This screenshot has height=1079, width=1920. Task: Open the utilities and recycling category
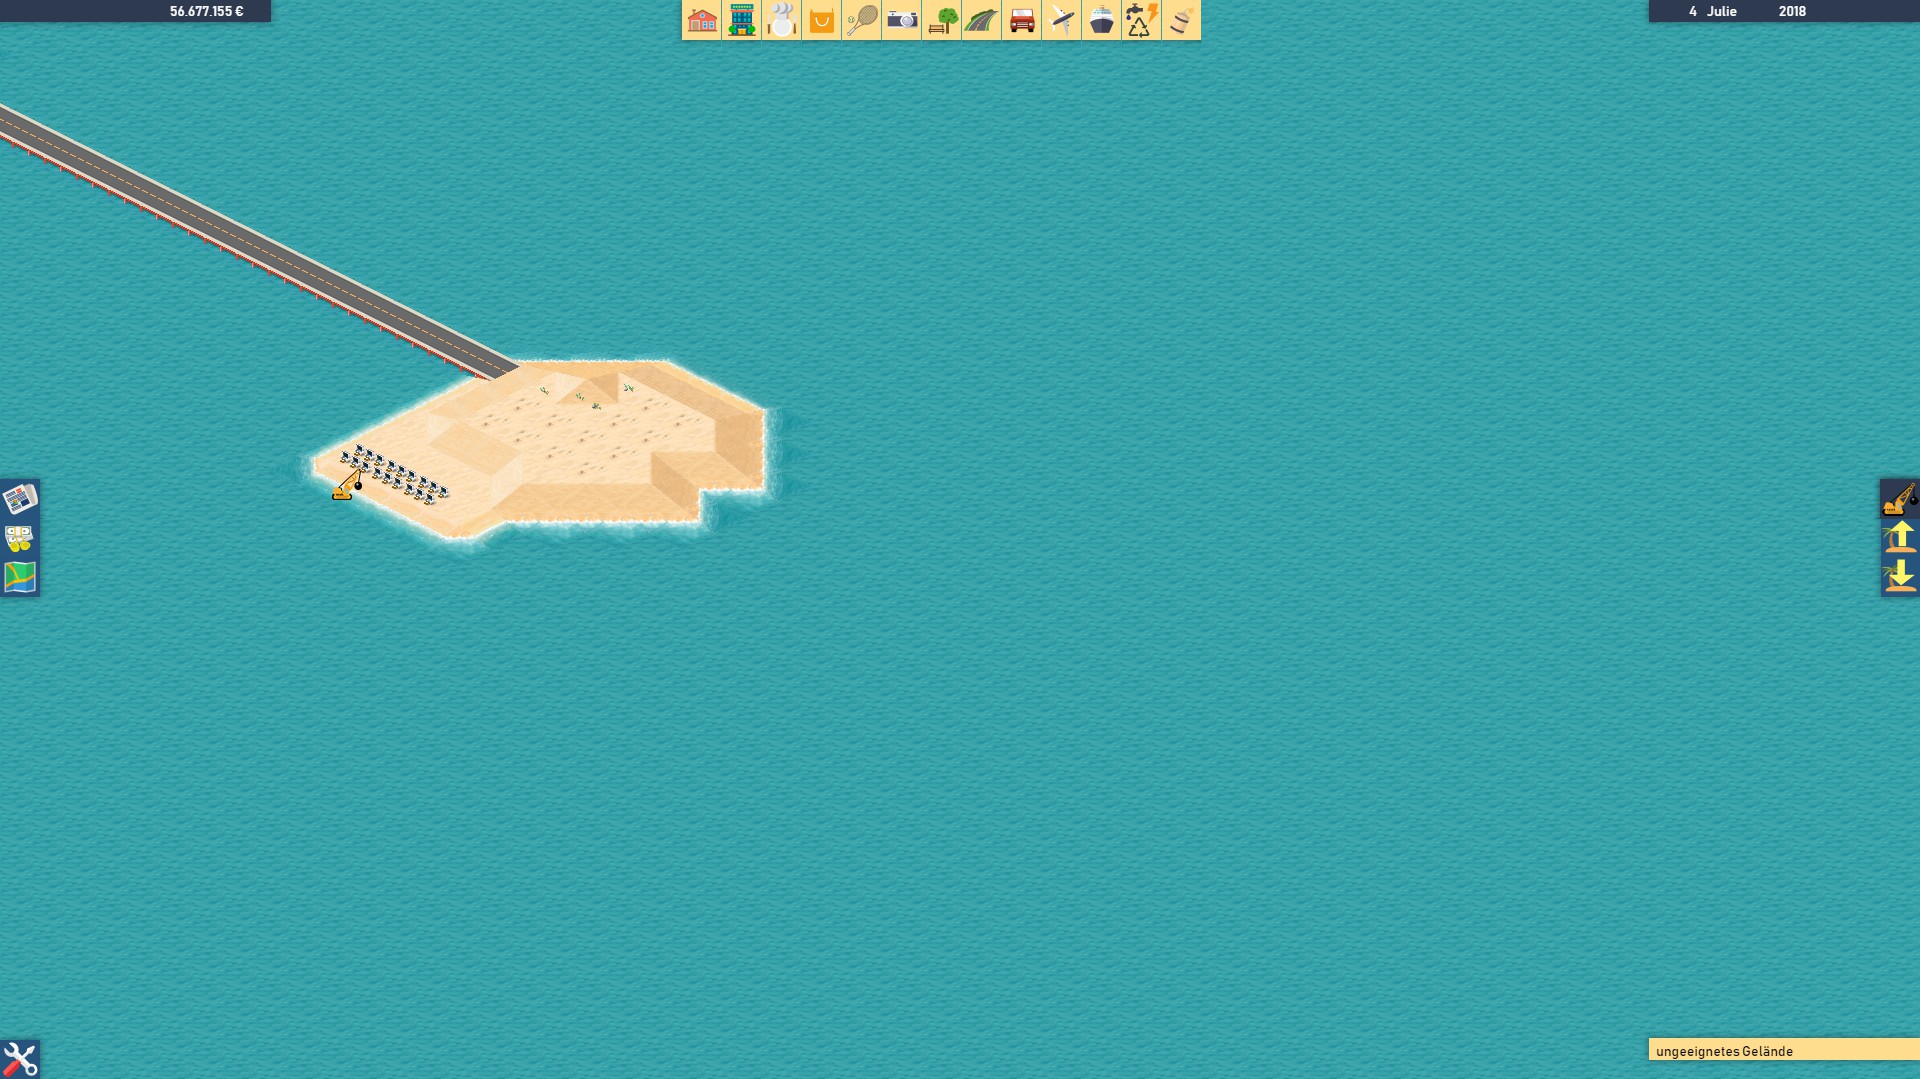(x=1141, y=19)
